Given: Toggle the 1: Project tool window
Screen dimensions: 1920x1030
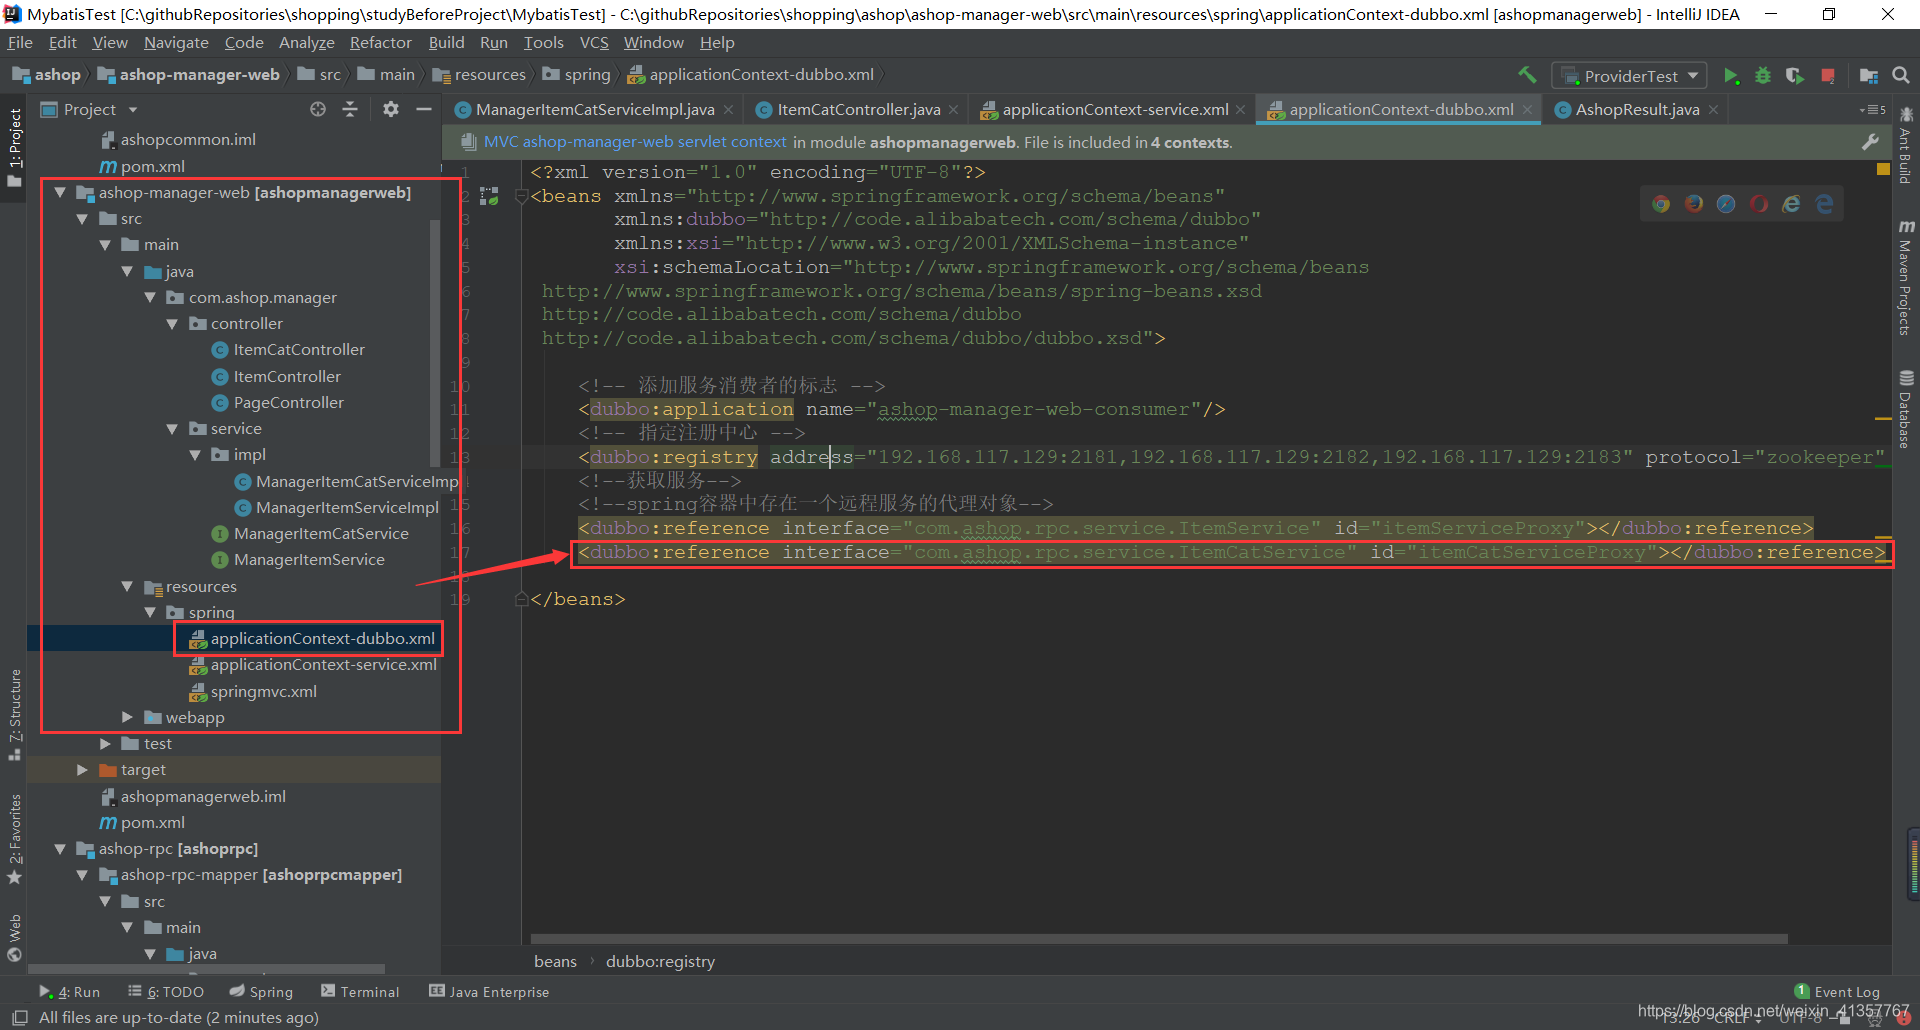Looking at the screenshot, I should (x=14, y=148).
